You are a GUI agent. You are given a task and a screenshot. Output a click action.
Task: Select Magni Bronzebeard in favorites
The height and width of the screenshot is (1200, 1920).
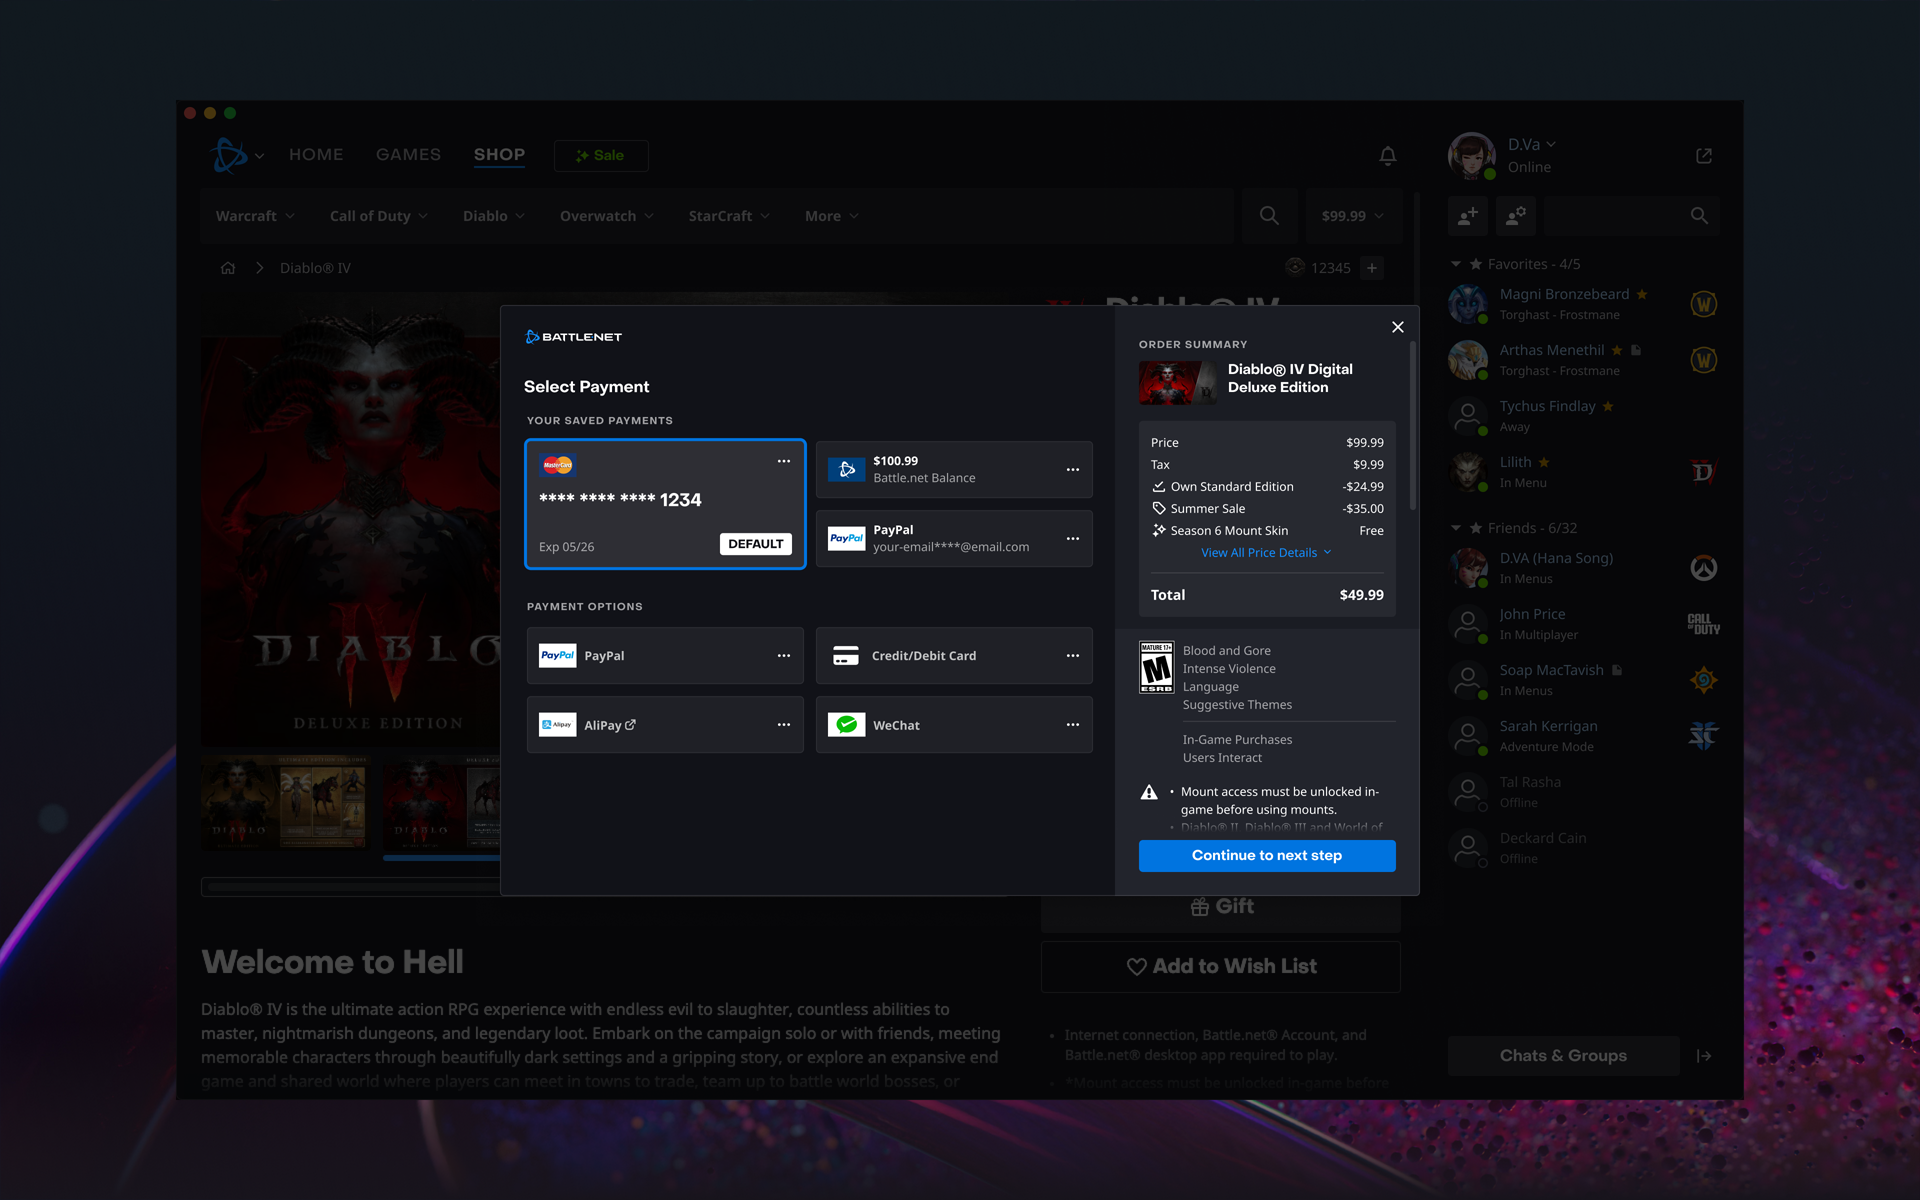pyautogui.click(x=1584, y=304)
